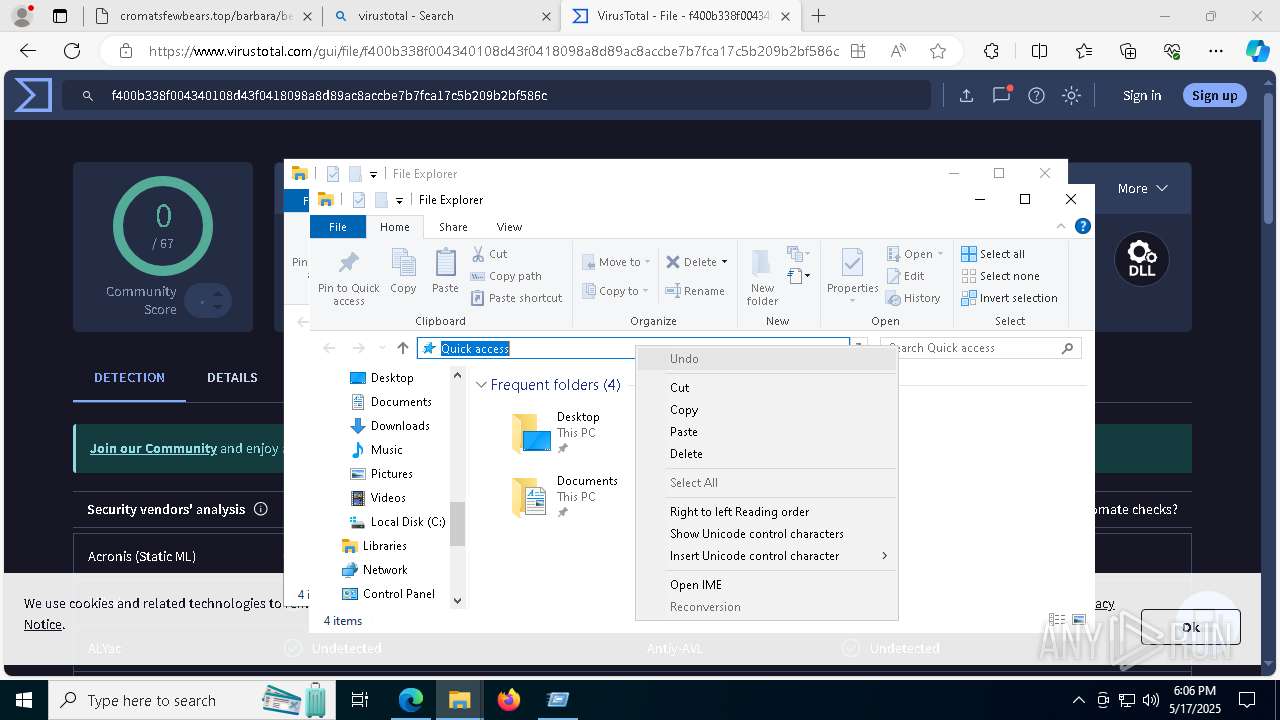
Task: Refresh the browser page
Action: pos(72,51)
